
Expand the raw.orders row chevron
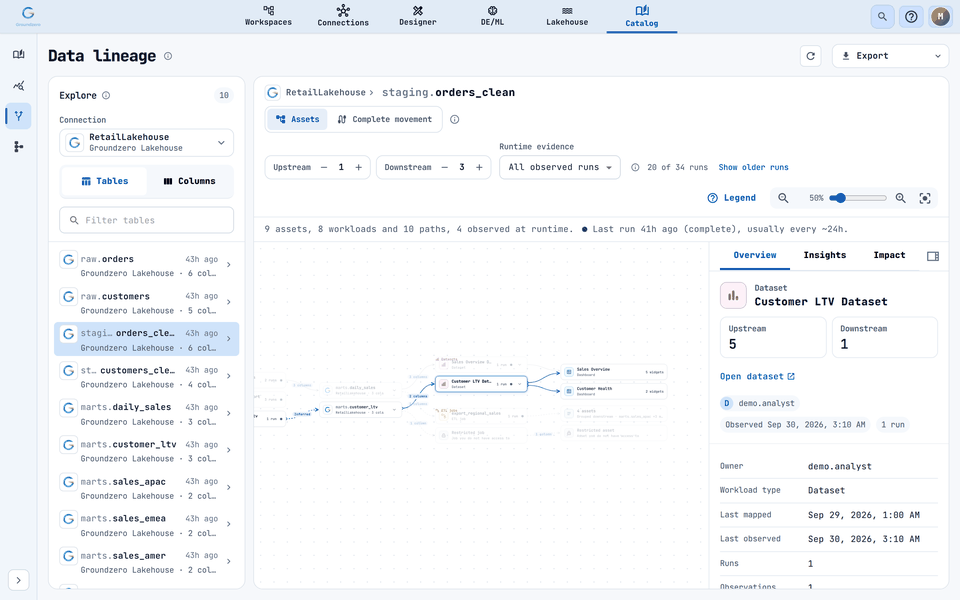tap(228, 265)
